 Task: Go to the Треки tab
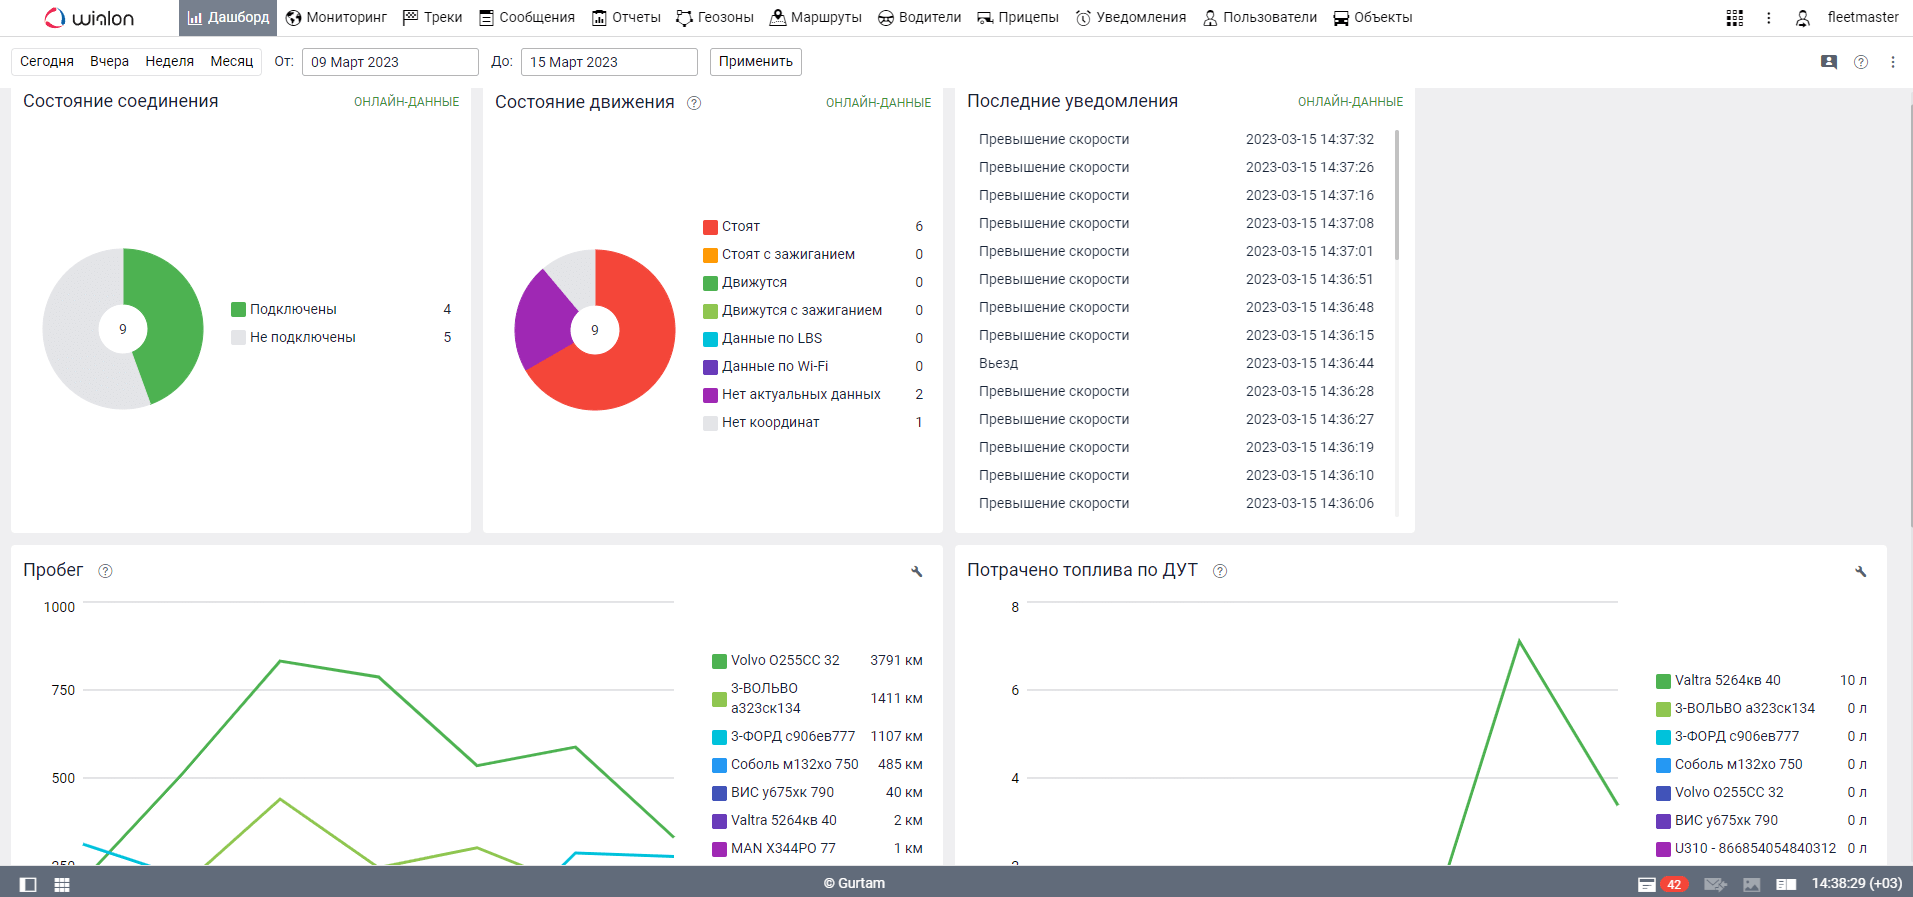432,18
